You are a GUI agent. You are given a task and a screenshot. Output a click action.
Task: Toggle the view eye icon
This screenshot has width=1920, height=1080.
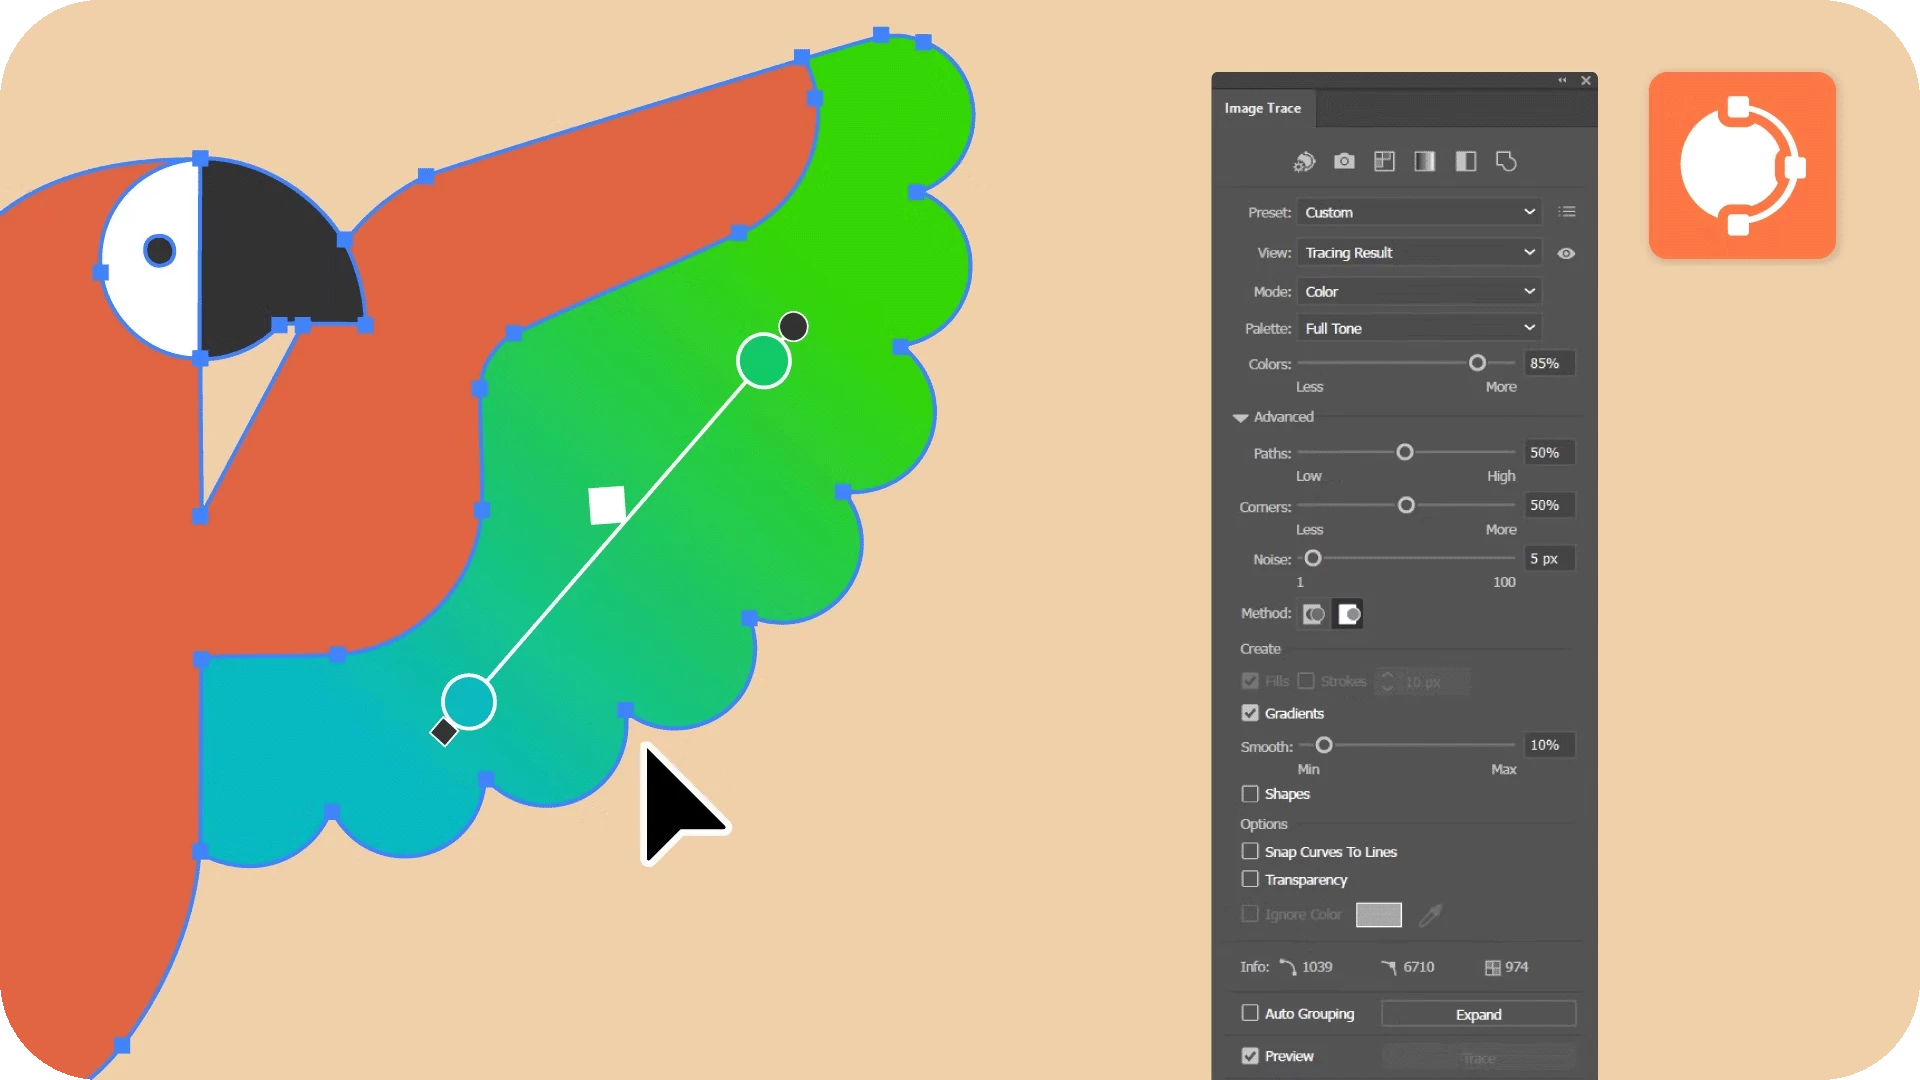[x=1566, y=253]
